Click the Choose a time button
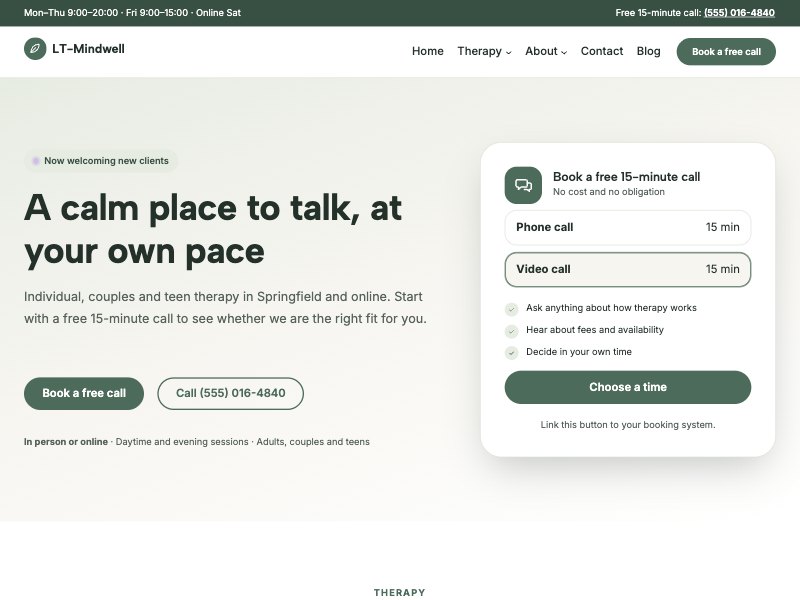The width and height of the screenshot is (800, 600). coord(628,387)
